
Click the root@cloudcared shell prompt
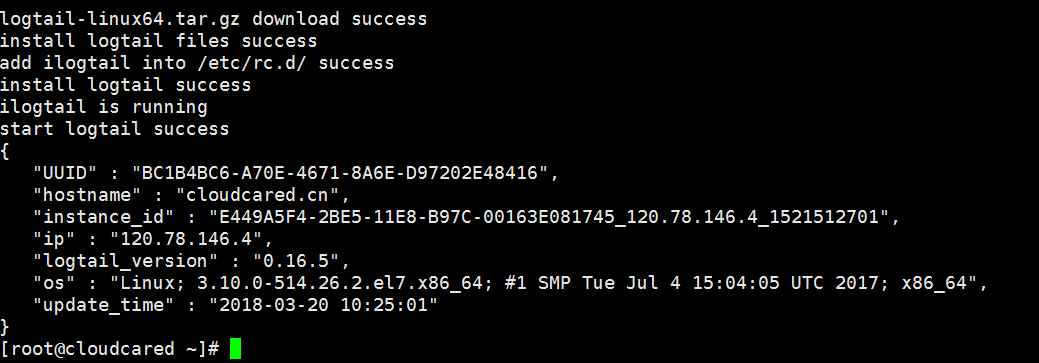(x=110, y=348)
